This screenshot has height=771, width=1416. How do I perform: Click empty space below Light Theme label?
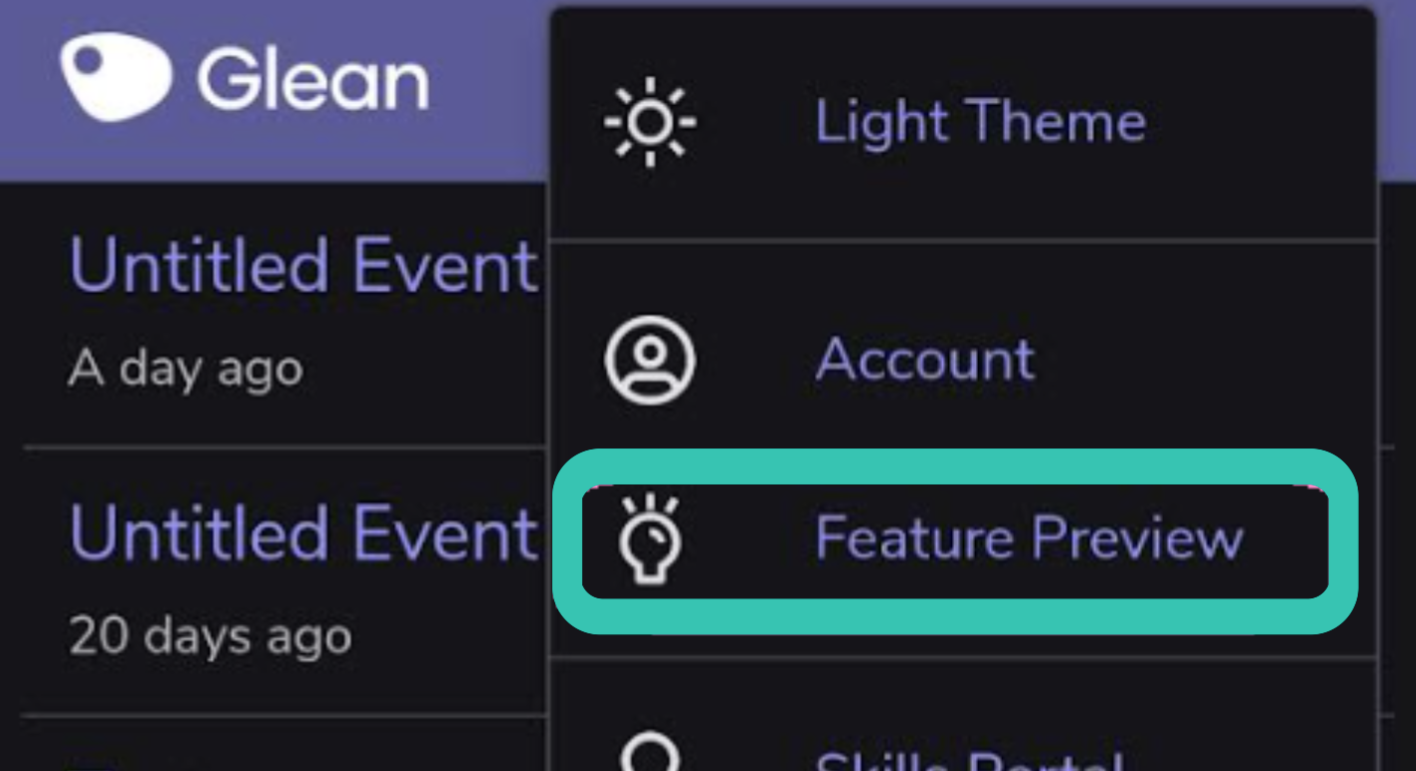980,195
